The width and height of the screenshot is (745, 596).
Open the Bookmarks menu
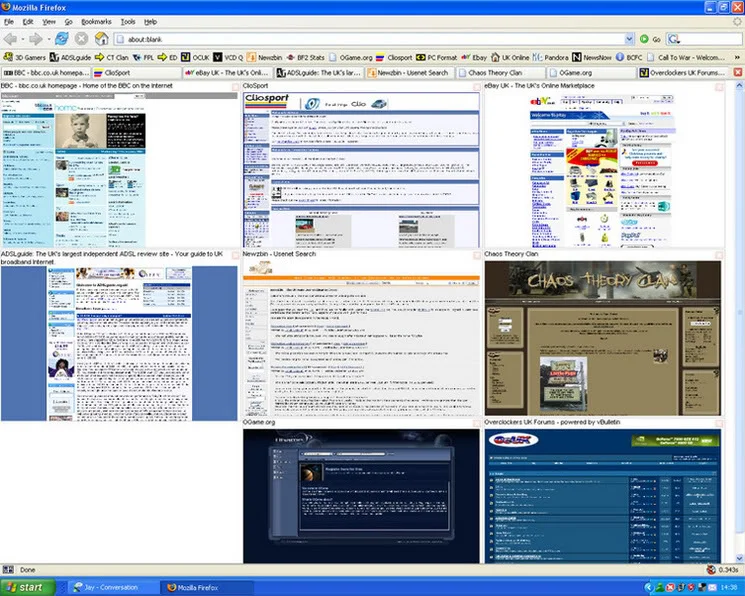coord(96,22)
